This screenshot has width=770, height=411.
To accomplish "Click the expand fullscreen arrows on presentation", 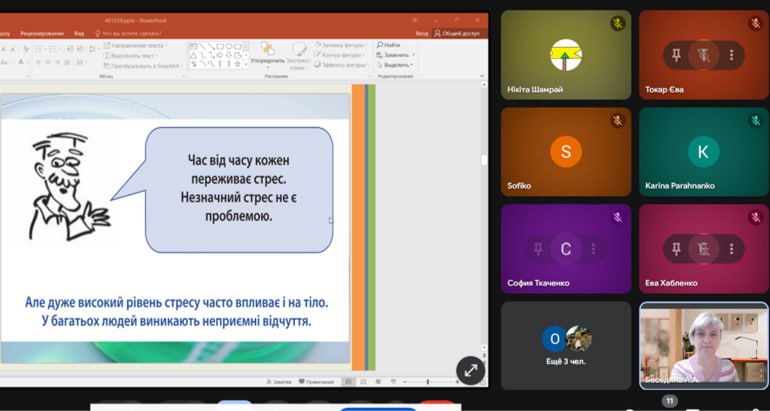I will click(x=470, y=370).
